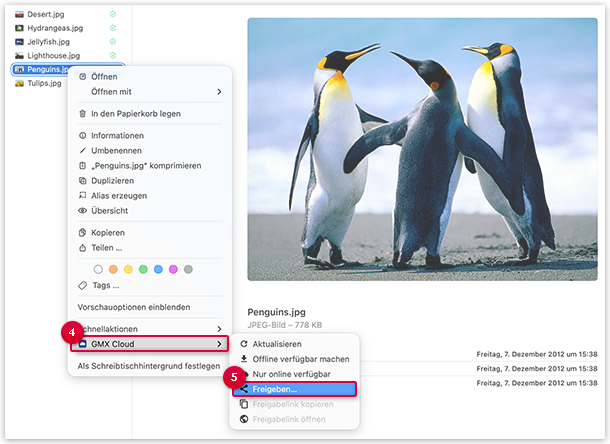Click the Aktualisieren refresh icon

coord(244,344)
